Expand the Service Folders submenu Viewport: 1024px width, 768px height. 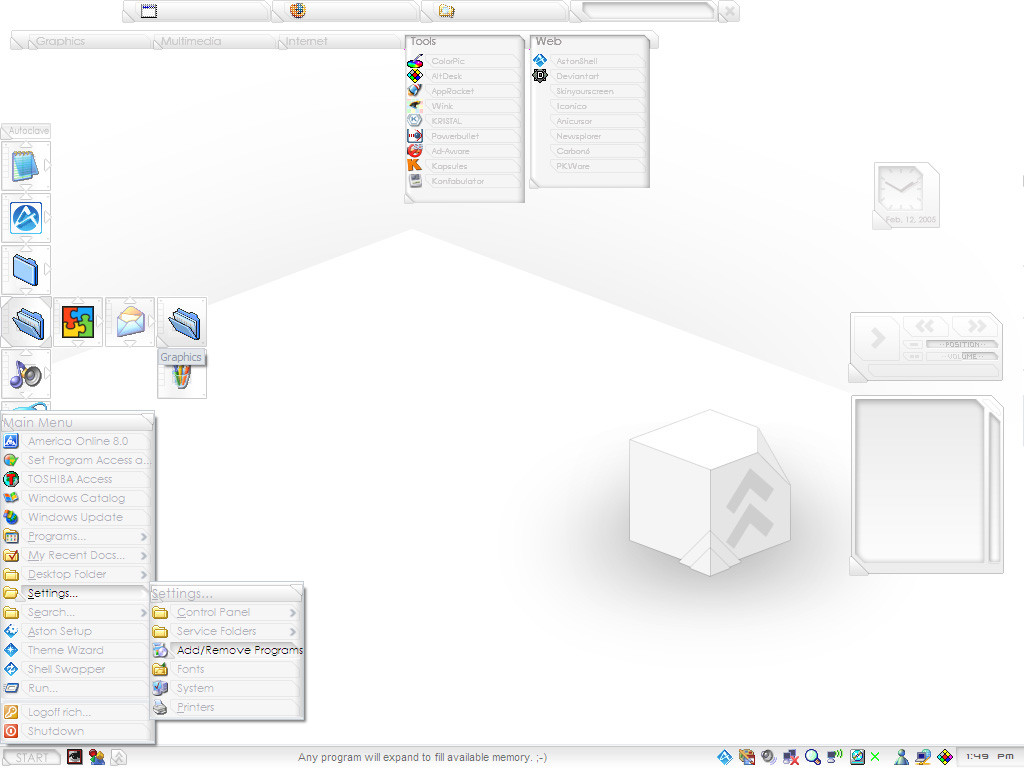(292, 632)
